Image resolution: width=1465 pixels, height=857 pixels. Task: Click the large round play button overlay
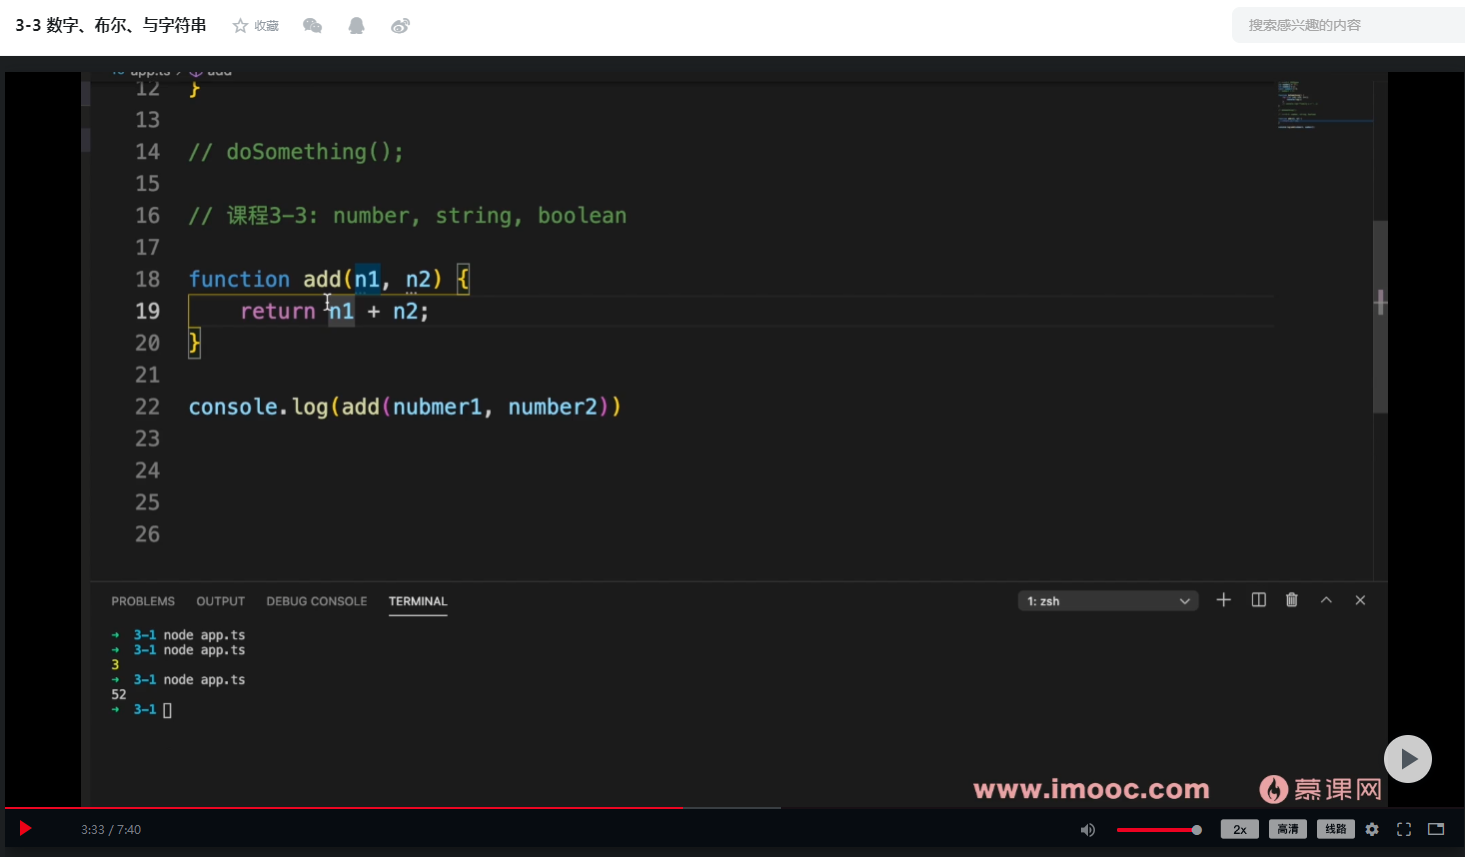click(x=1408, y=759)
